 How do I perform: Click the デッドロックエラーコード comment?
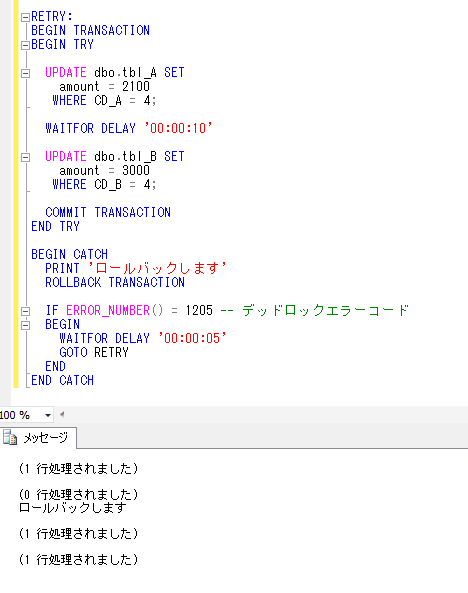[325, 310]
